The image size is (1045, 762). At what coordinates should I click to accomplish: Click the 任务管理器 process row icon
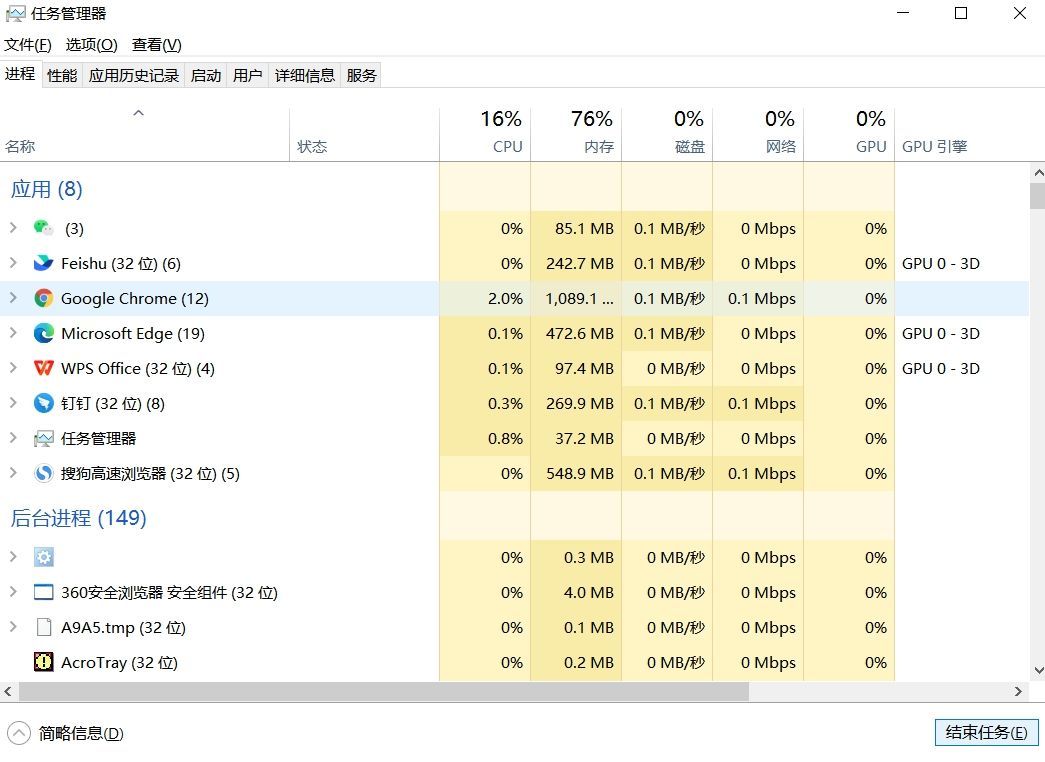point(43,438)
